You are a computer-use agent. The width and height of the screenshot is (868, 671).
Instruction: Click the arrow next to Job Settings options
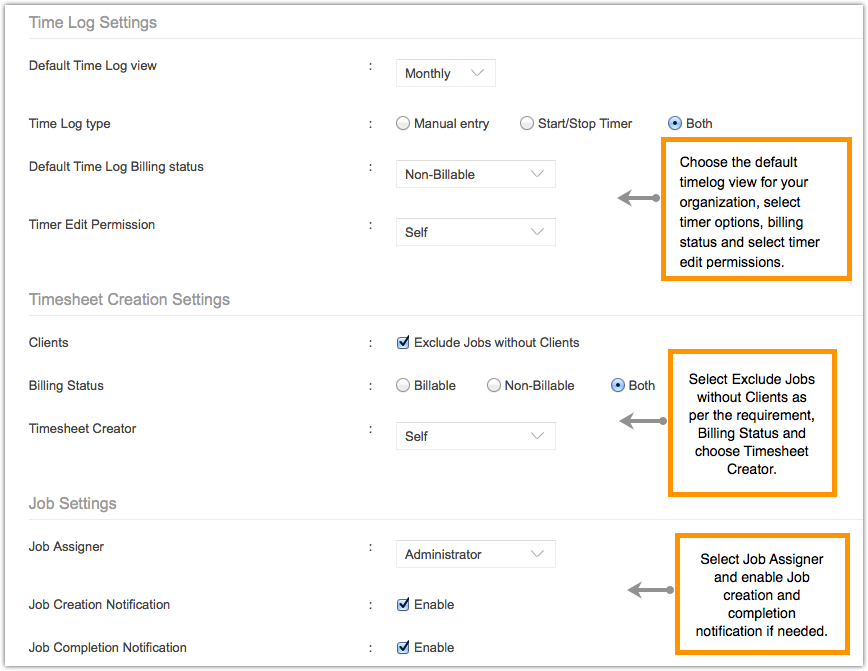click(650, 590)
